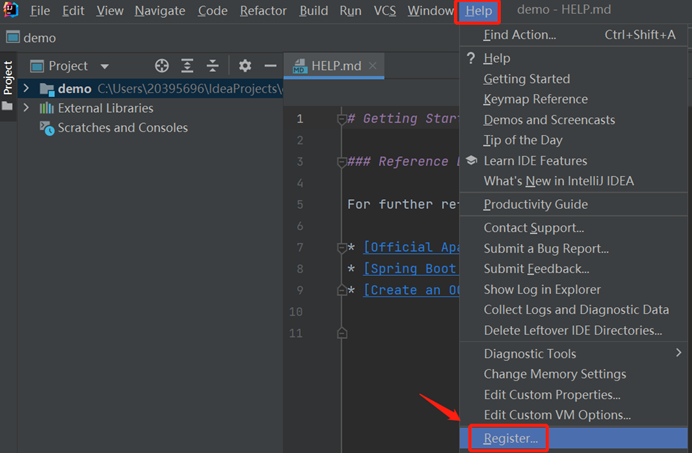Choose Show Log in Explorer

[x=574, y=290]
